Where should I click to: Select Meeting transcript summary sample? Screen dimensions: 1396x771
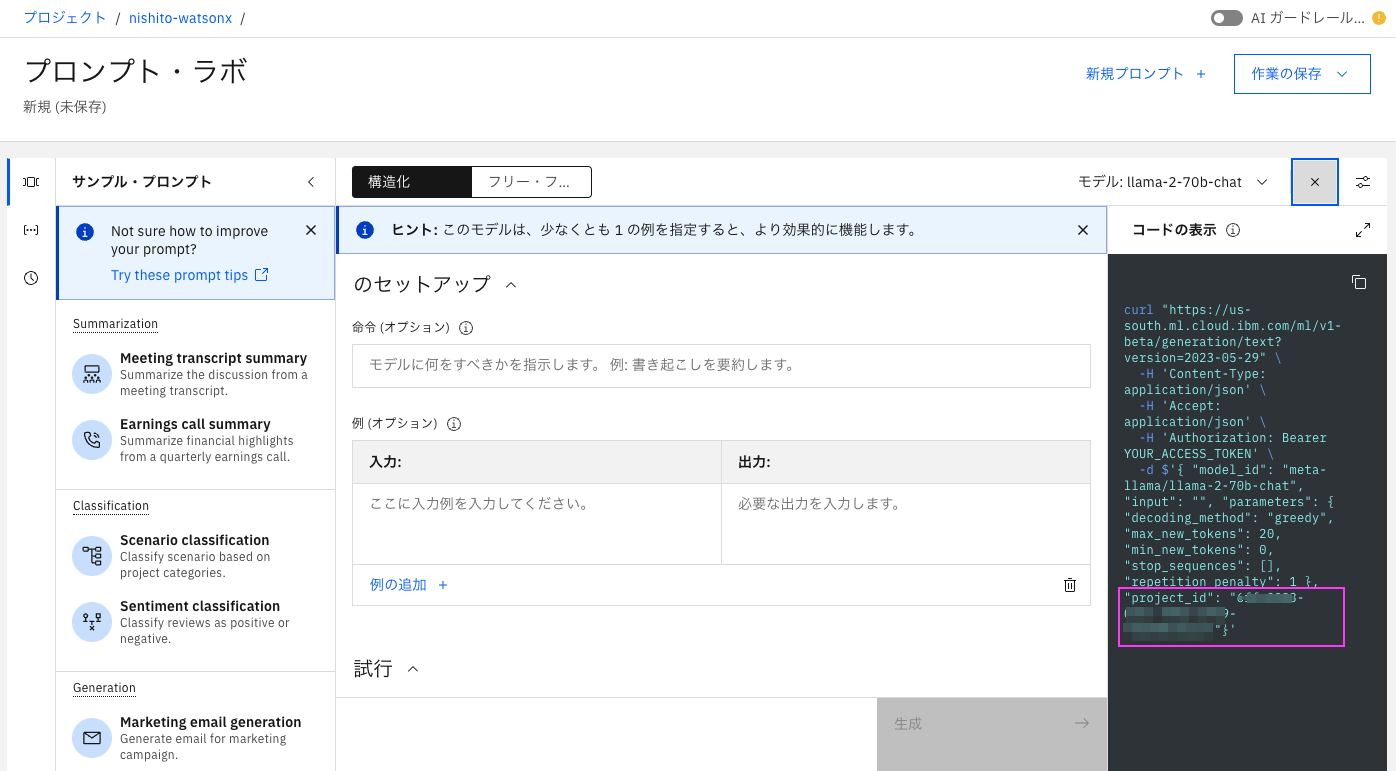[195, 374]
